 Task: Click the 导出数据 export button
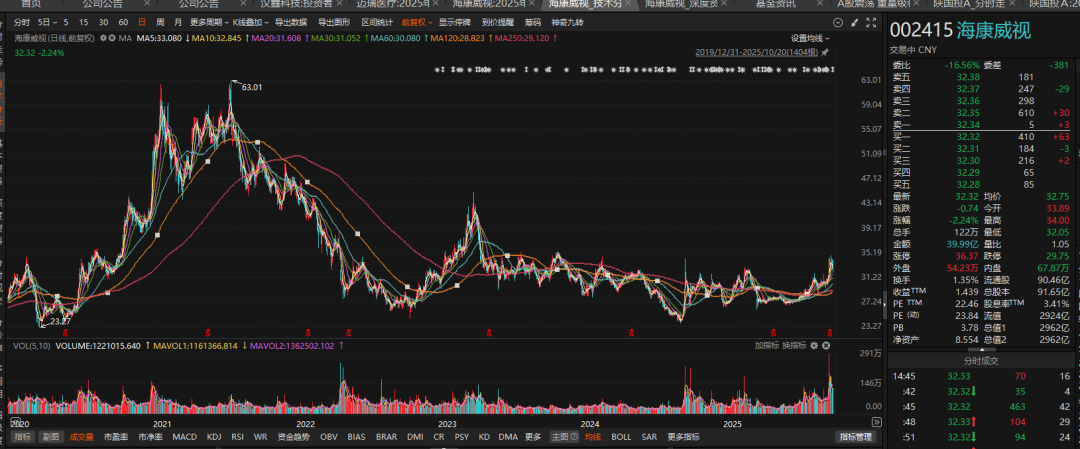pos(292,21)
